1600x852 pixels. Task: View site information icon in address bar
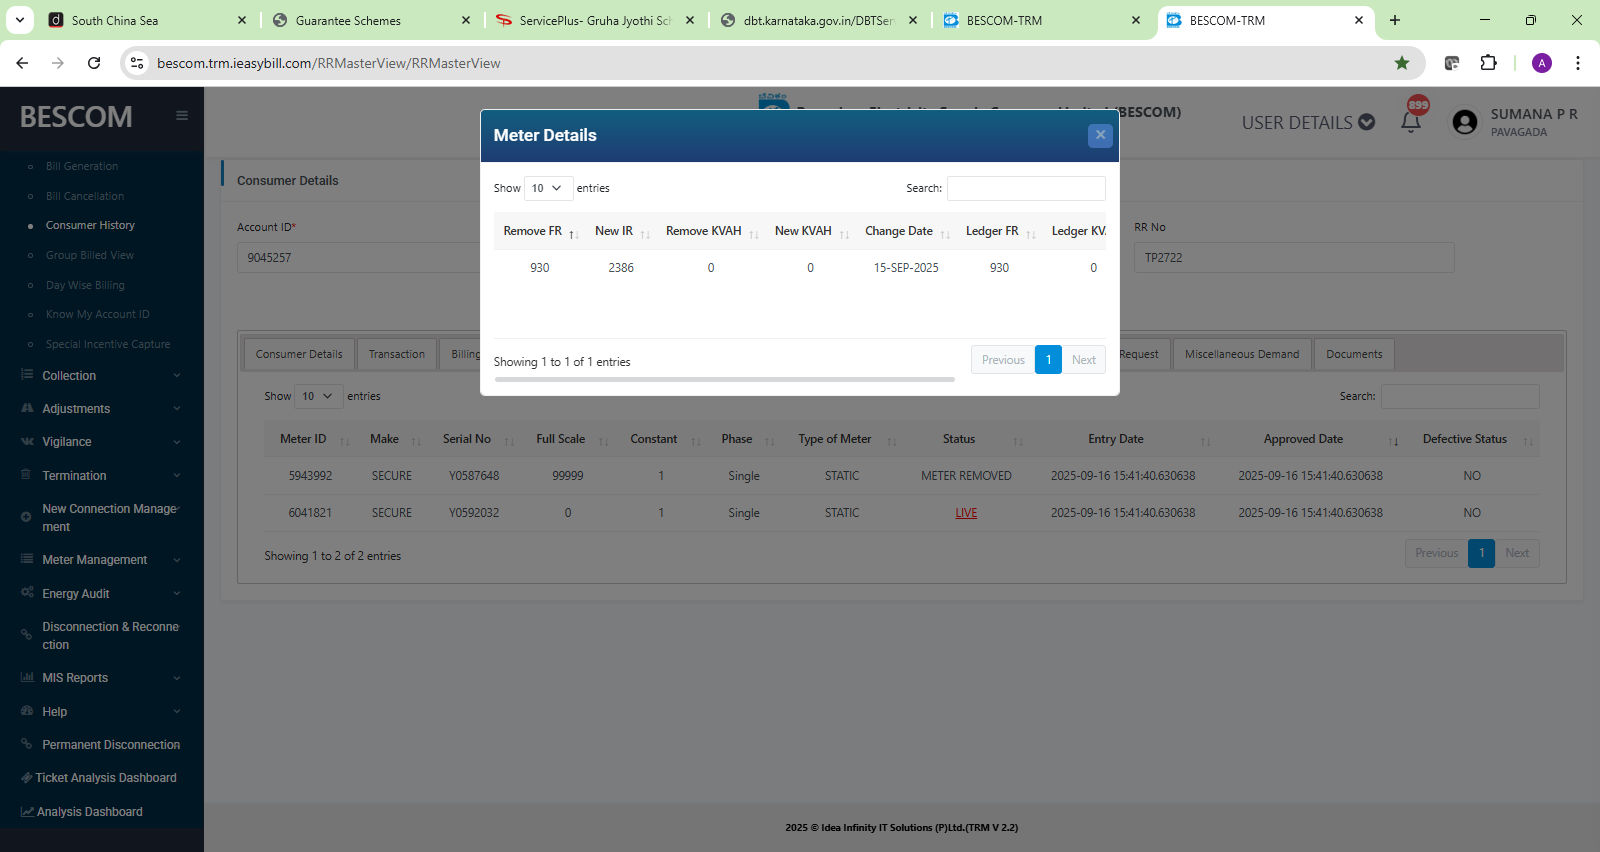(x=137, y=63)
